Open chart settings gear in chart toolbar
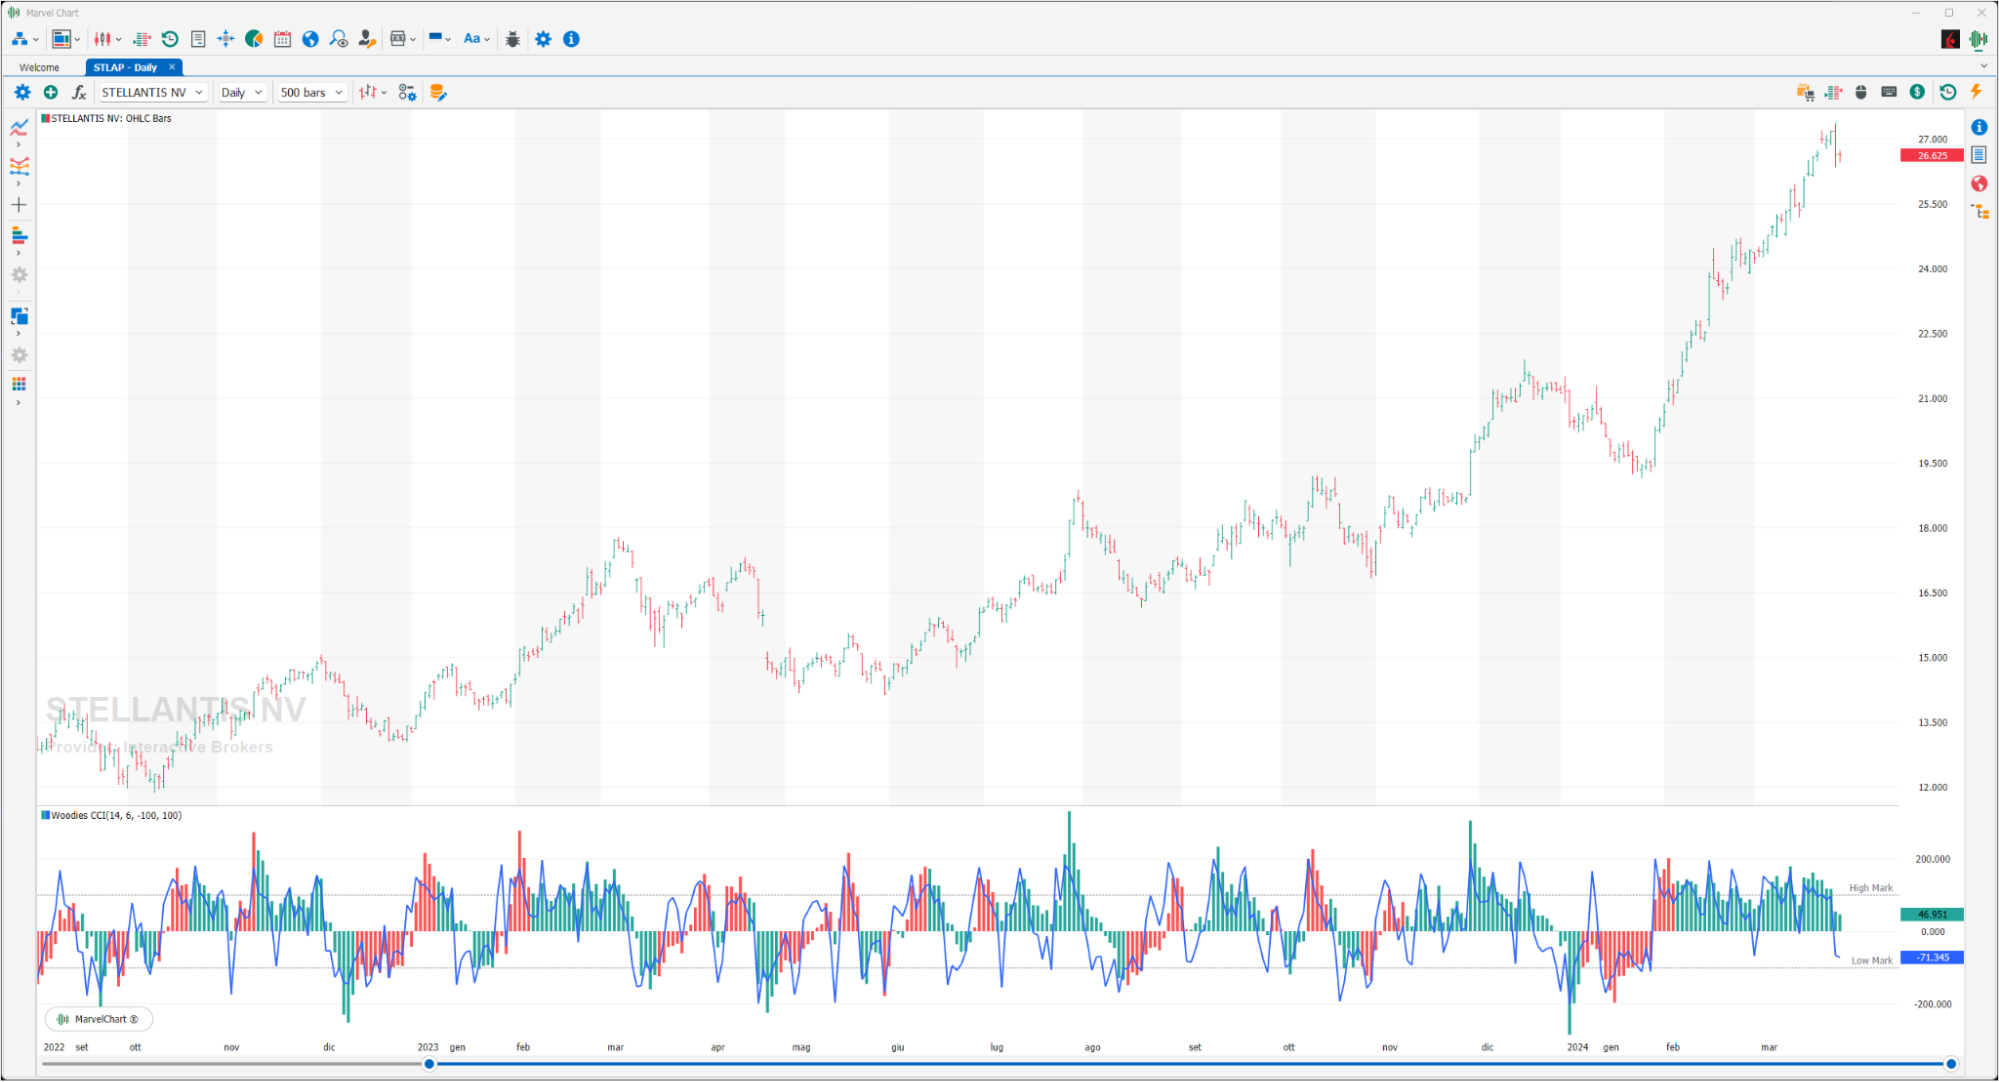The image size is (1999, 1082). [x=22, y=92]
